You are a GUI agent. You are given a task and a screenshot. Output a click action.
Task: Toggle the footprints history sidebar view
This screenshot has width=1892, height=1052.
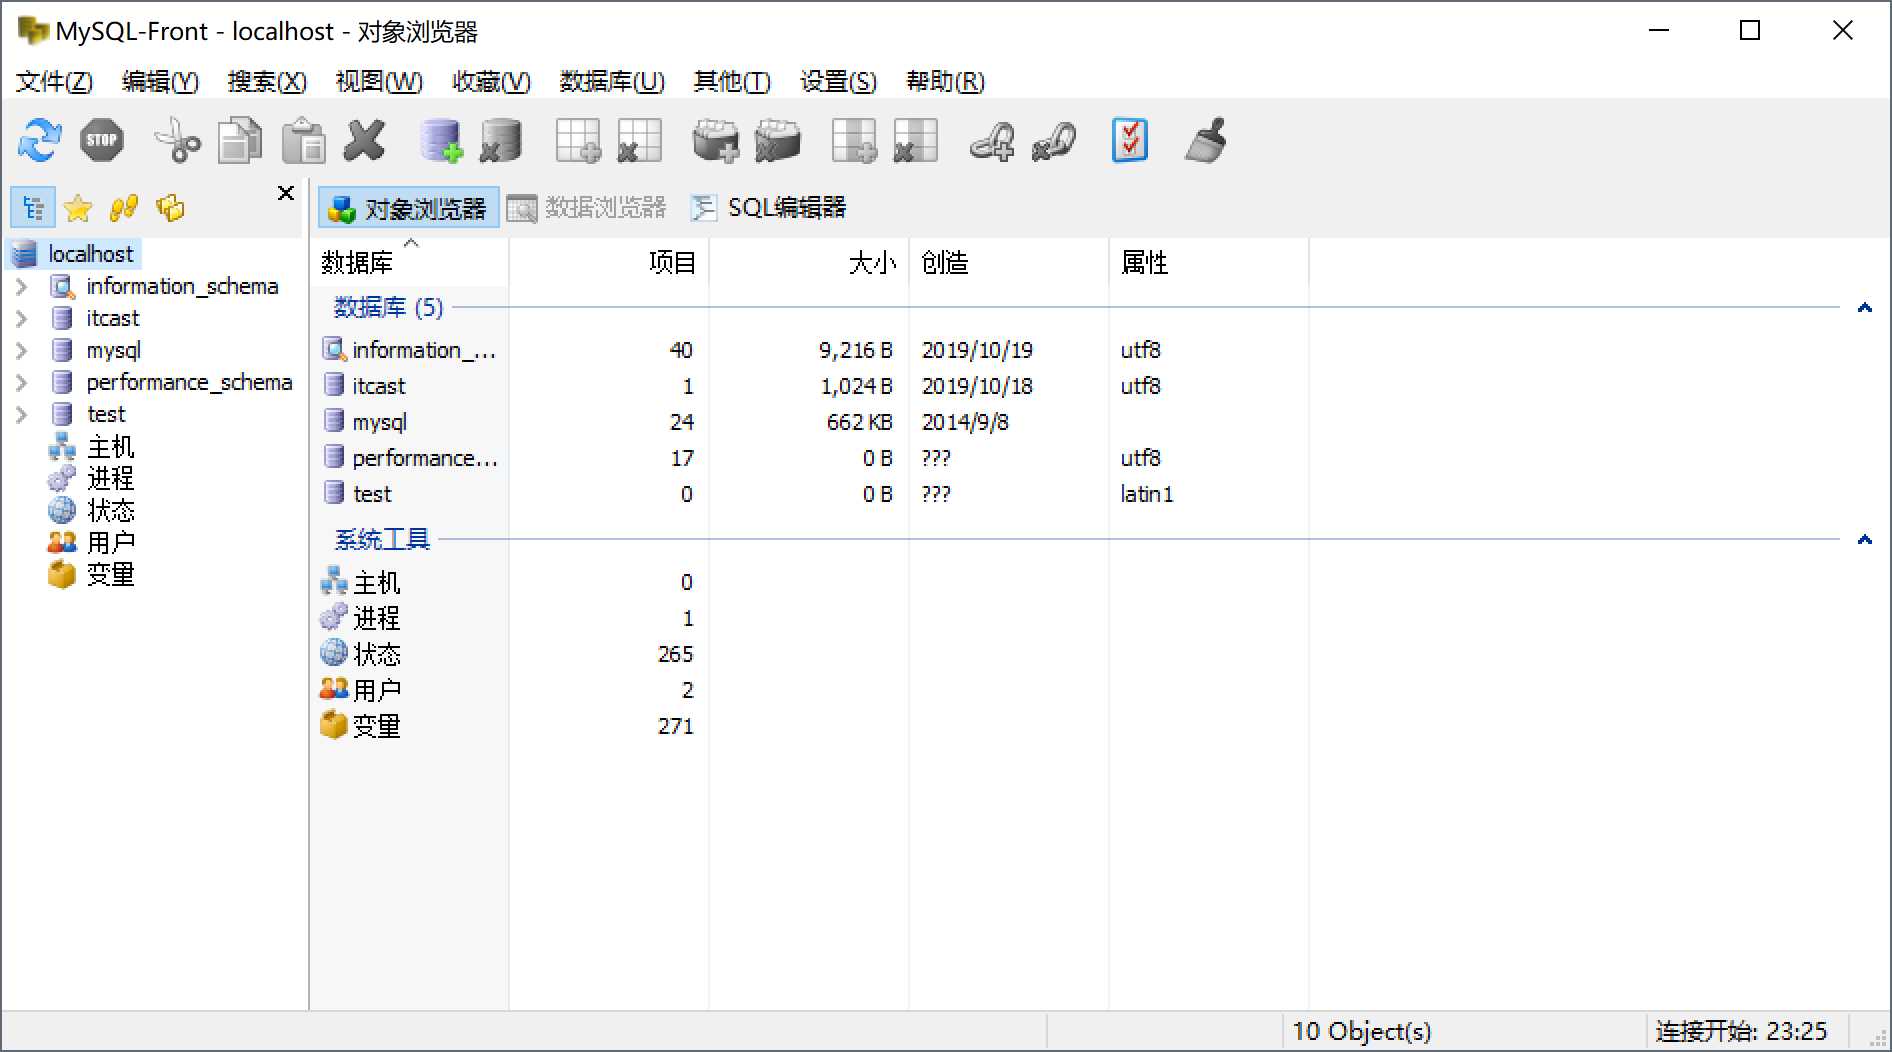(124, 208)
